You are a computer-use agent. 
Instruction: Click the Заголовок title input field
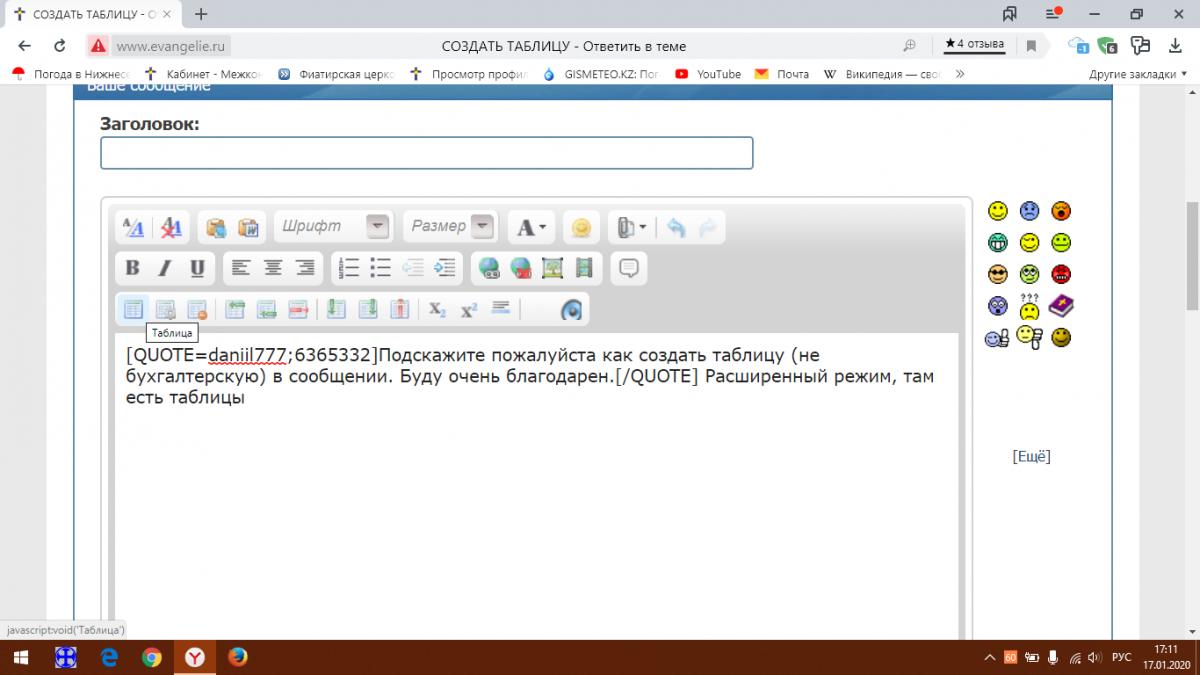click(426, 153)
